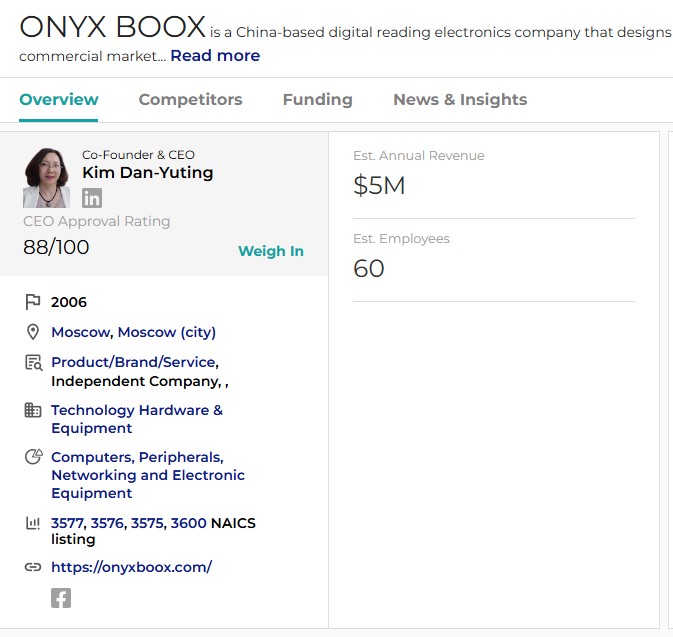This screenshot has width=673, height=637.
Task: Visit the https://onyxboox.com/ website link
Action: pos(131,567)
